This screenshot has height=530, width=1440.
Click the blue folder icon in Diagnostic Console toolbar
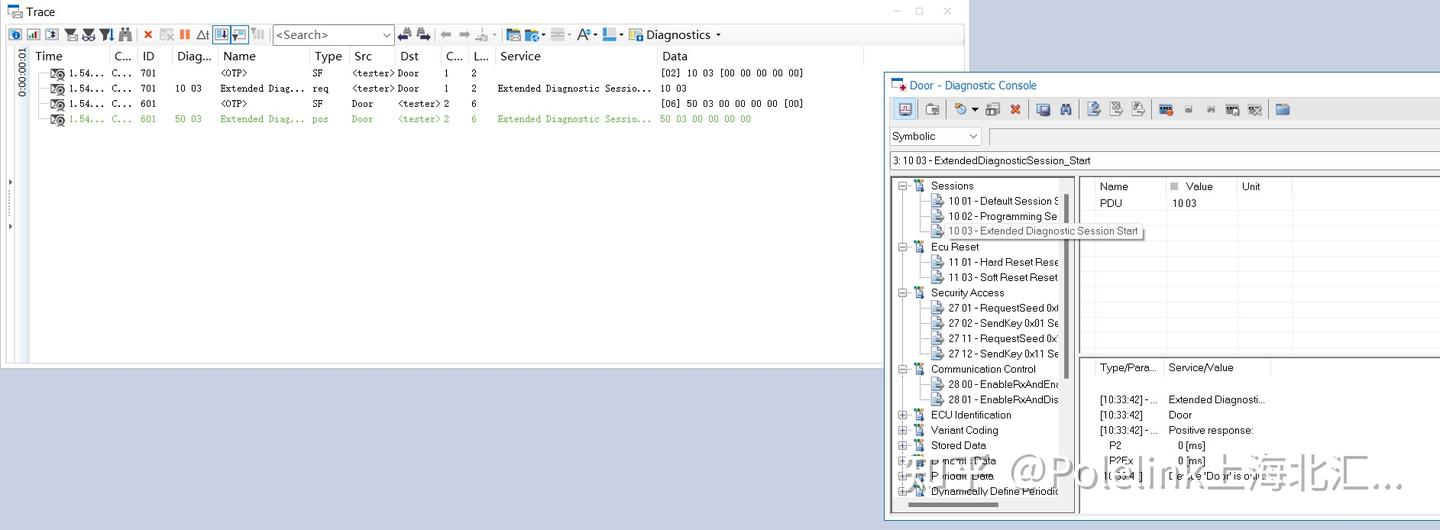pyautogui.click(x=1283, y=110)
